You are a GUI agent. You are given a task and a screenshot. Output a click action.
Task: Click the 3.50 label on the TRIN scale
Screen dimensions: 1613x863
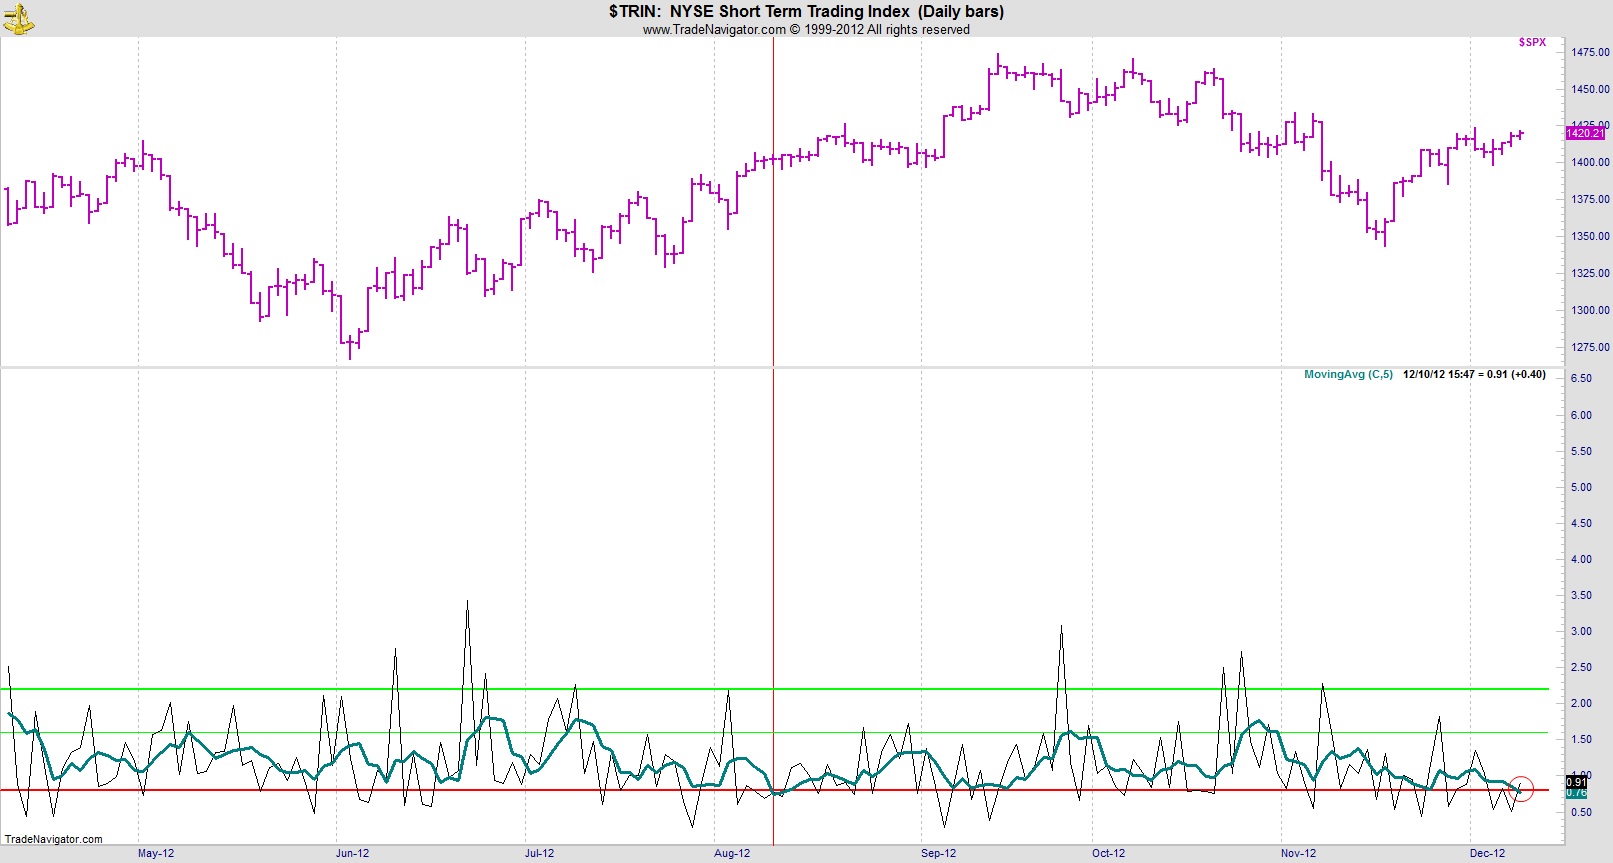[1581, 595]
